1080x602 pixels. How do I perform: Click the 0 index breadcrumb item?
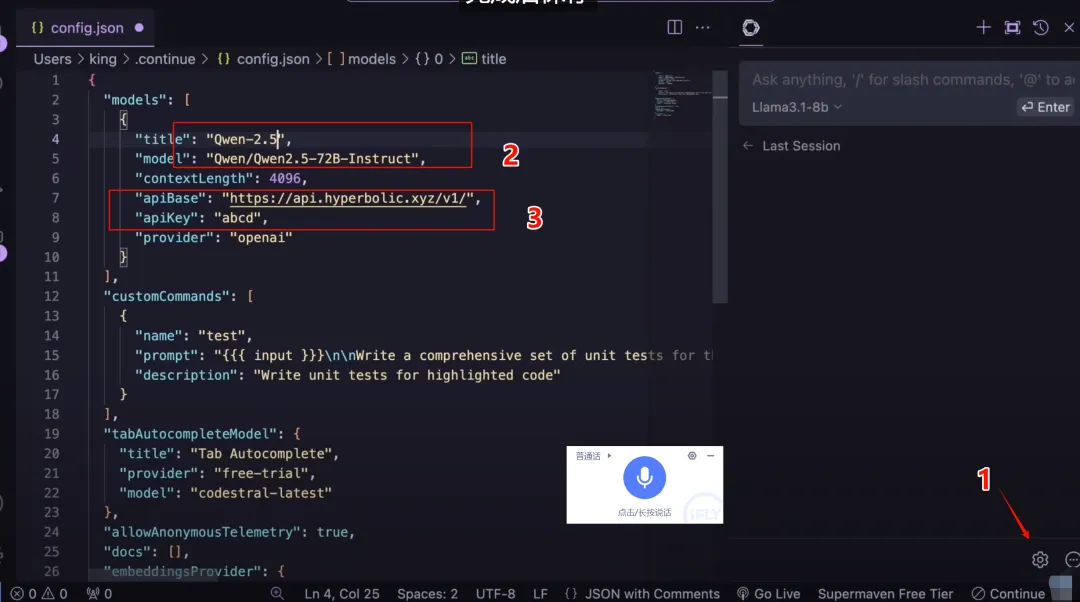pos(429,59)
